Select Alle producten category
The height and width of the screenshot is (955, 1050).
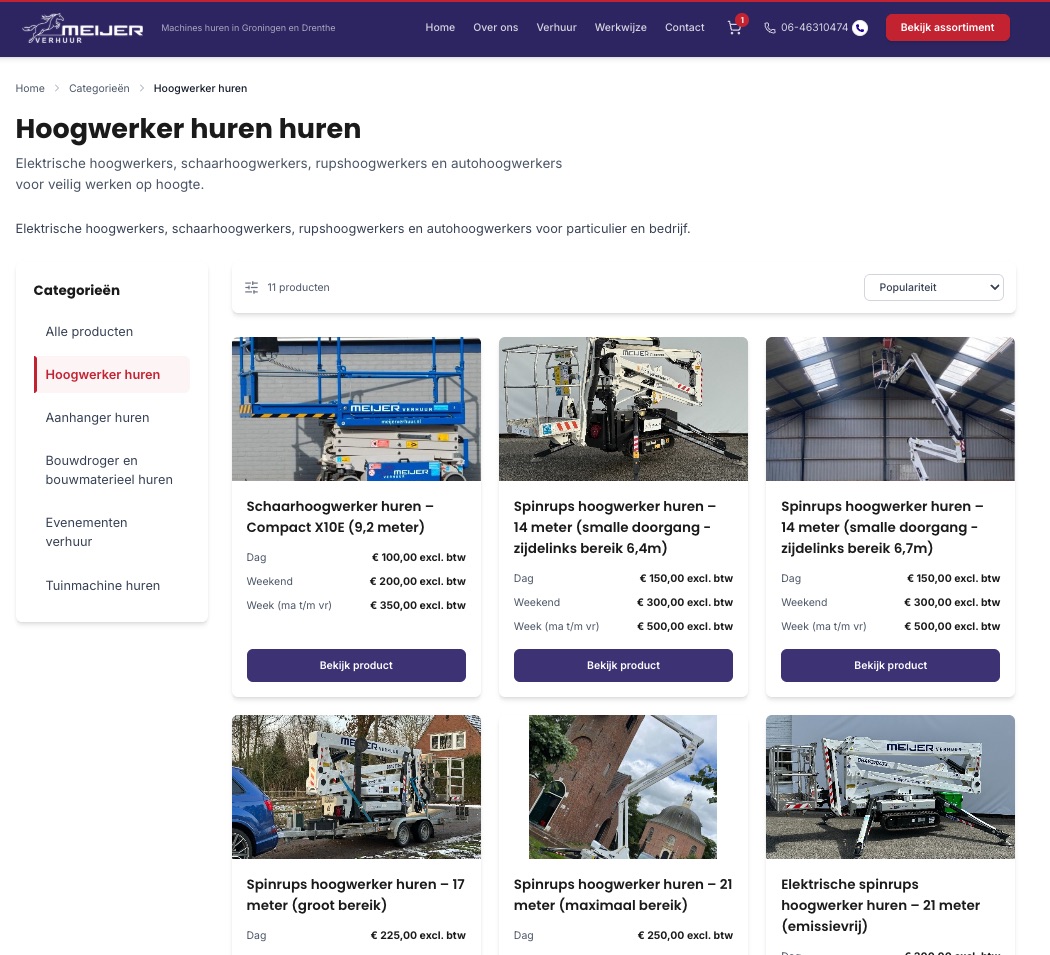(x=112, y=332)
